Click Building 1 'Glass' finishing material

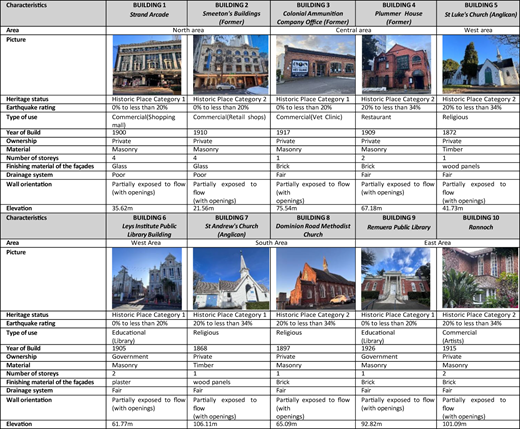[x=119, y=166]
